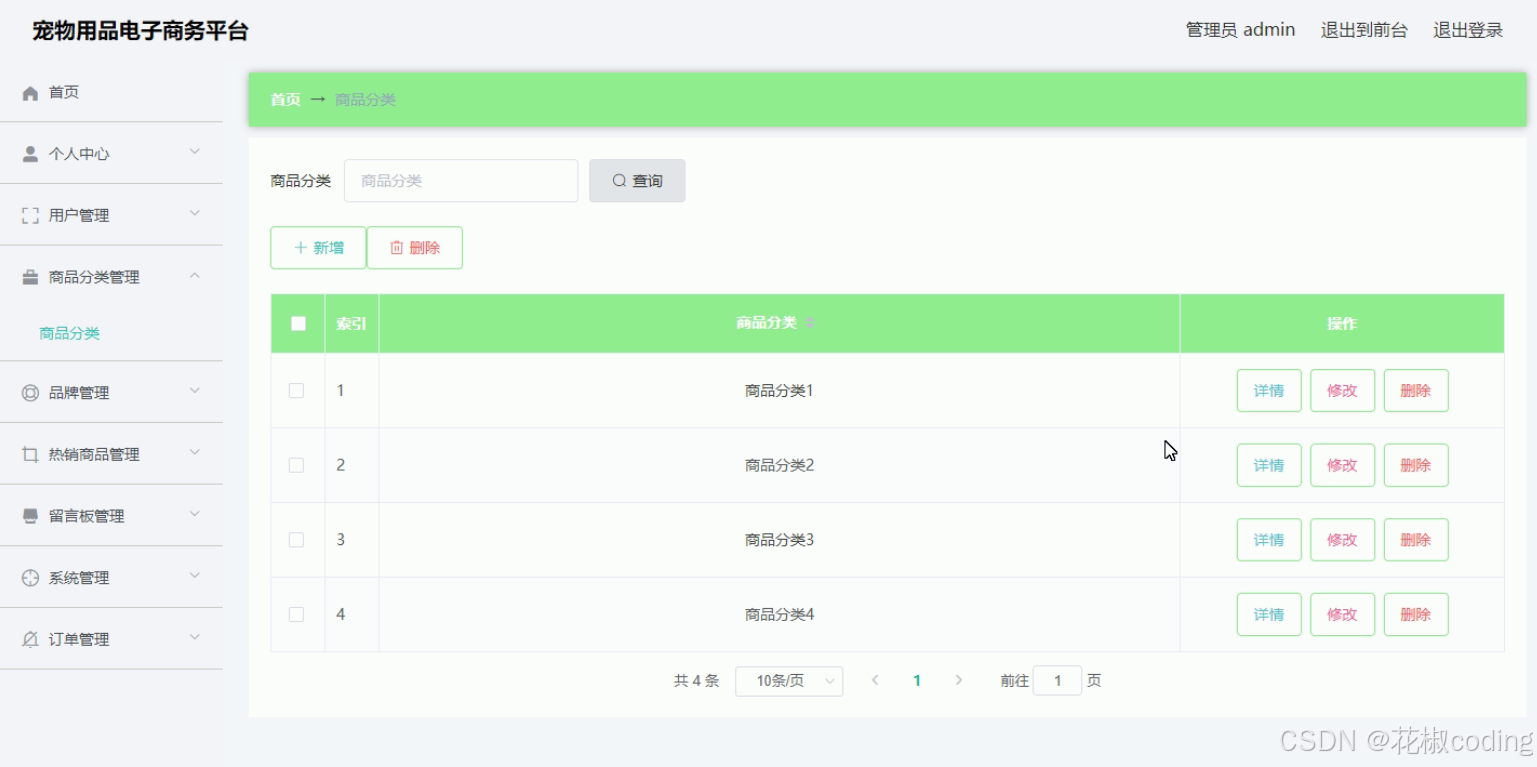Click 修改 for 商品分类2
Image resolution: width=1537 pixels, height=767 pixels.
point(1342,465)
